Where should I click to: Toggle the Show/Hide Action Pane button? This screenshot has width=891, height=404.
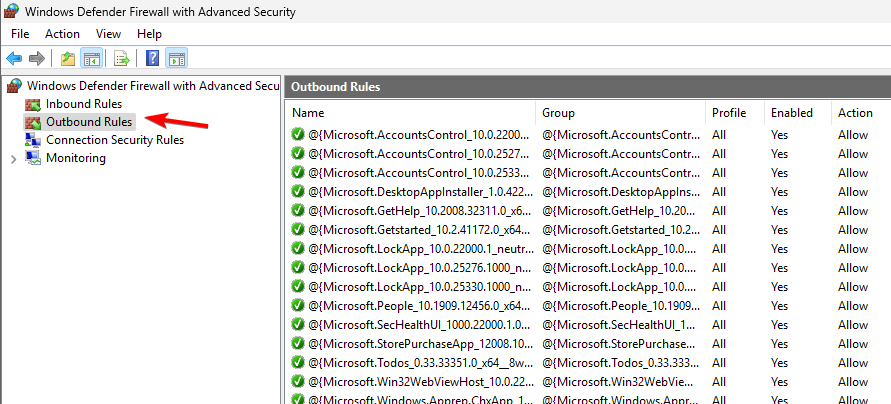(177, 58)
